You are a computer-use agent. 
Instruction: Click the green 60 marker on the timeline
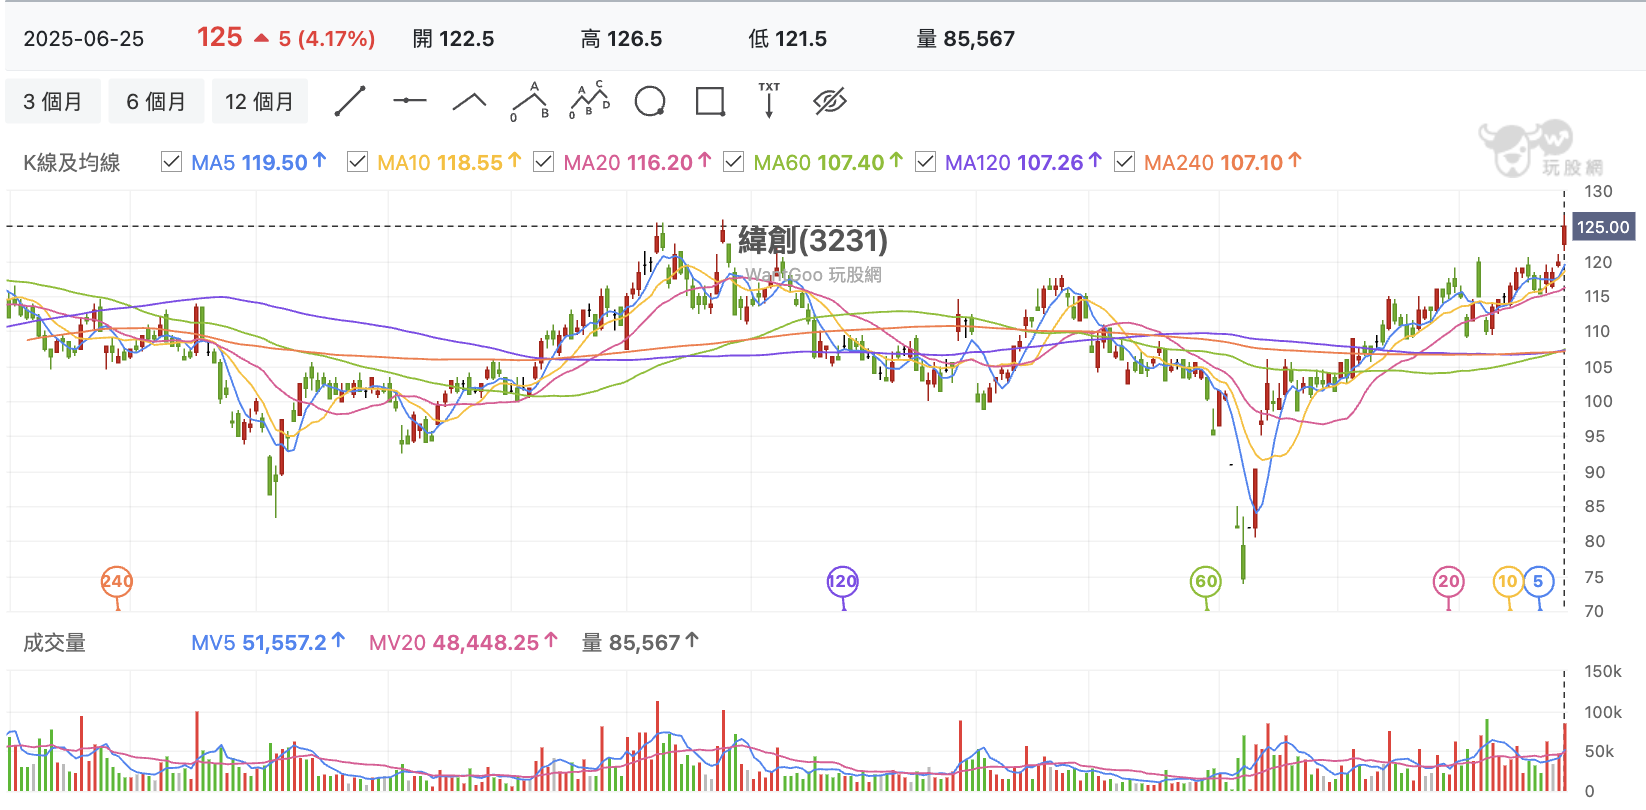(x=1206, y=582)
